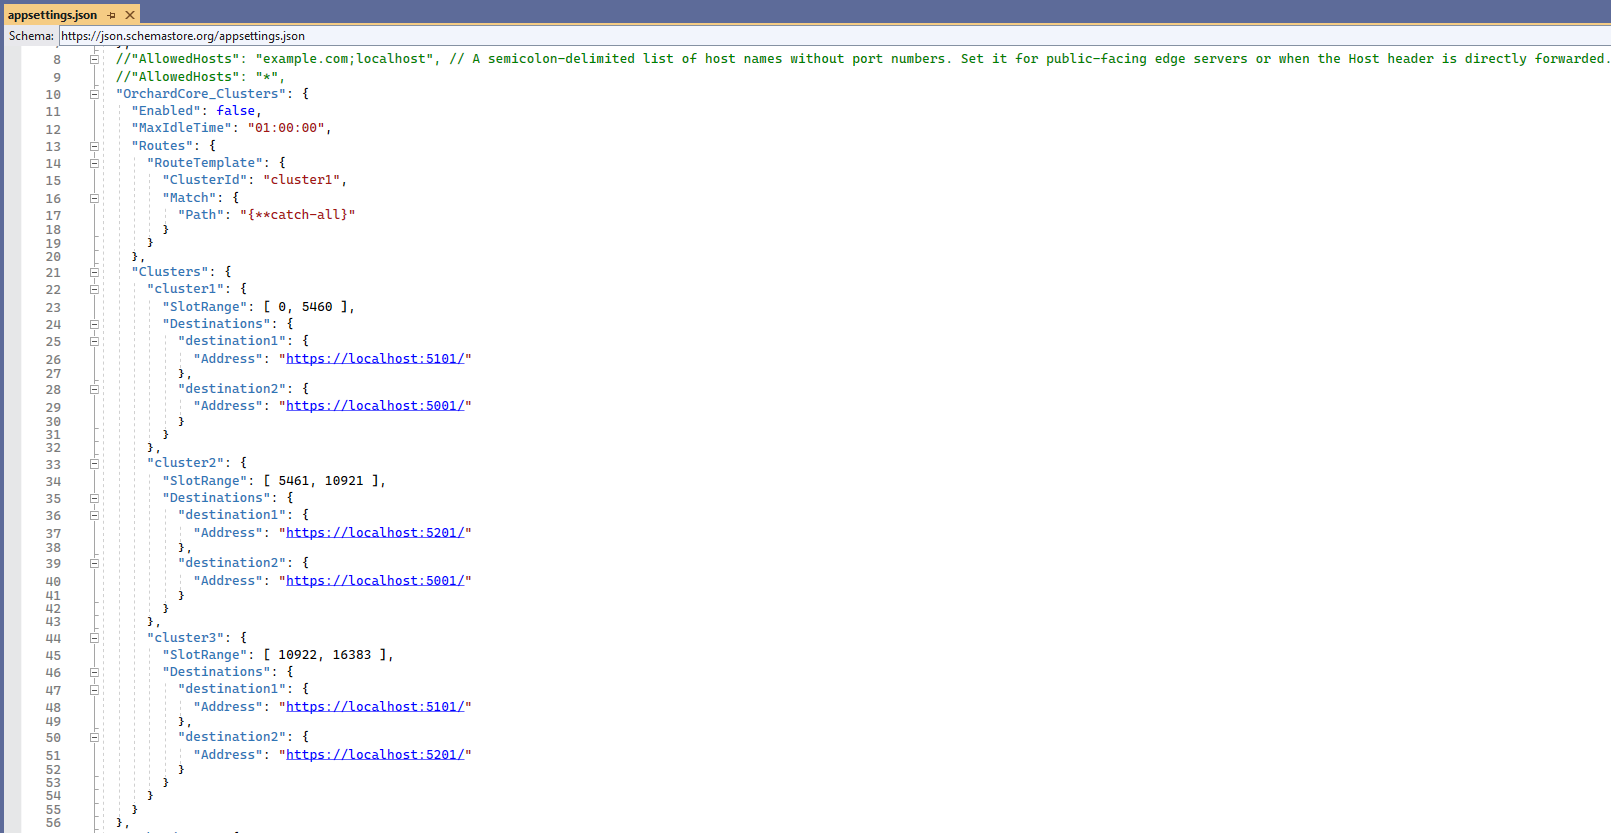Click the "ClusterId" key

click(x=205, y=180)
